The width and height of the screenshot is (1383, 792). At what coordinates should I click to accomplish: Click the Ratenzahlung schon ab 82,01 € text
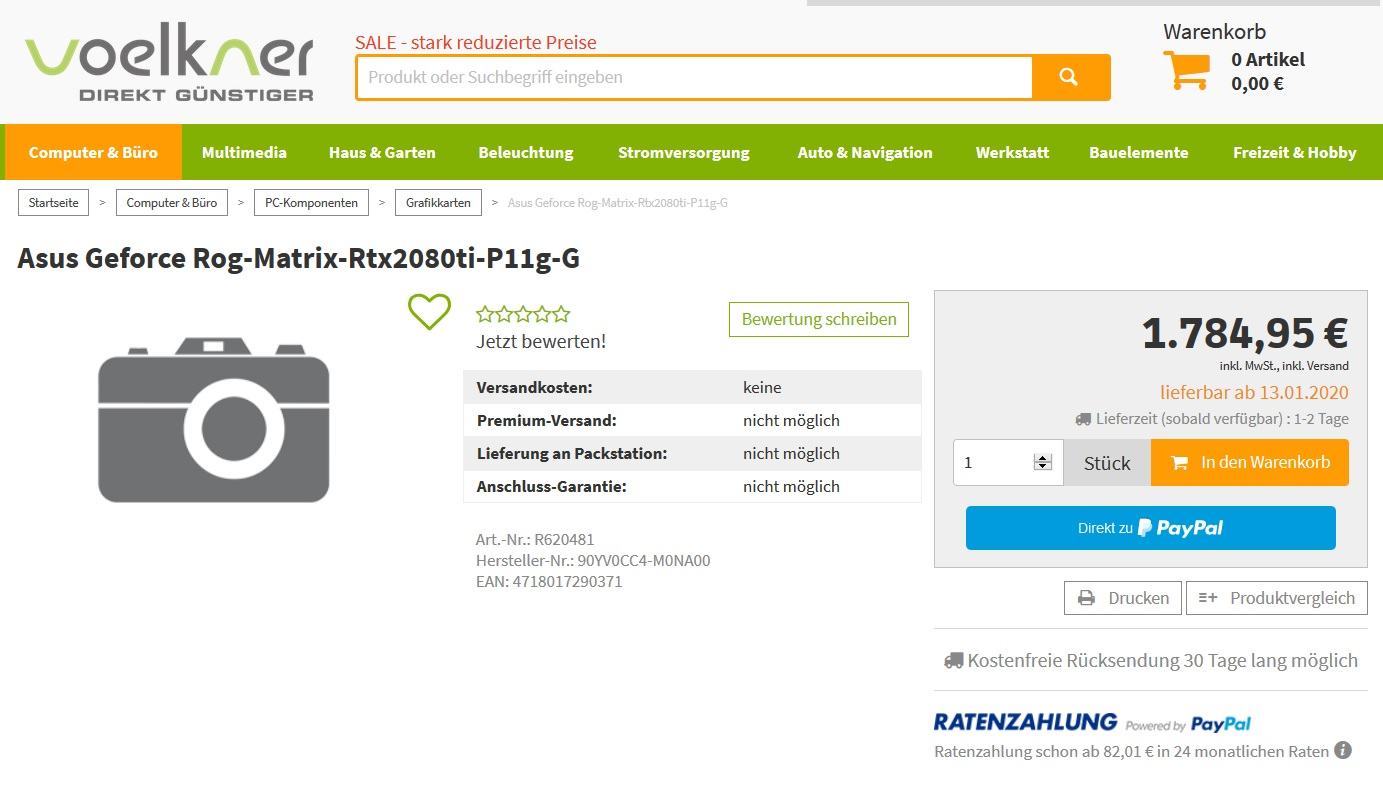(x=1131, y=751)
